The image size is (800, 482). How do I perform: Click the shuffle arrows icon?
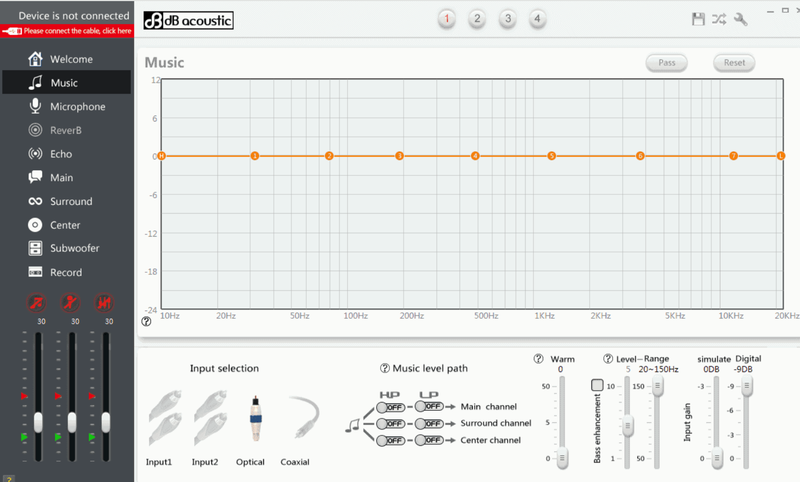pos(719,19)
